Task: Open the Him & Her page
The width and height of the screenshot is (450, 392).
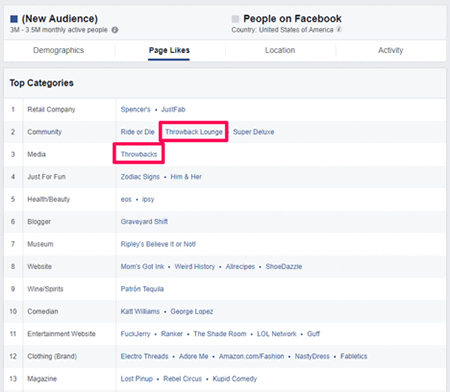Action: [186, 177]
